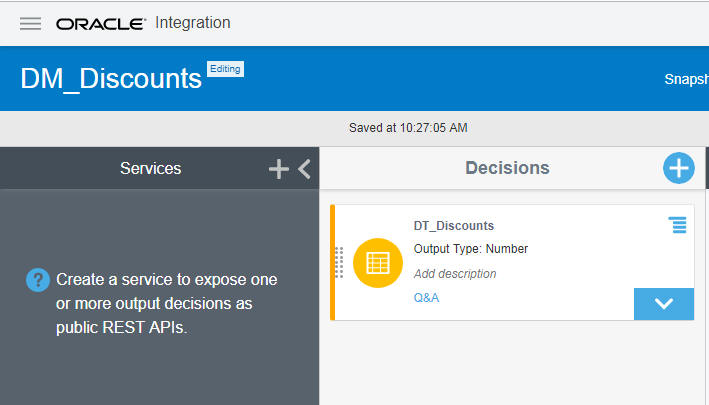Expand DT_Discounts with the down-arrow button

(x=663, y=304)
